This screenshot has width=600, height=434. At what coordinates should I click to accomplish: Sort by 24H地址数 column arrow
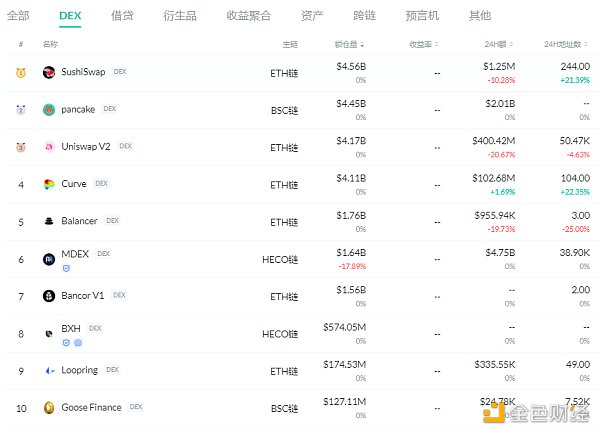click(x=586, y=45)
